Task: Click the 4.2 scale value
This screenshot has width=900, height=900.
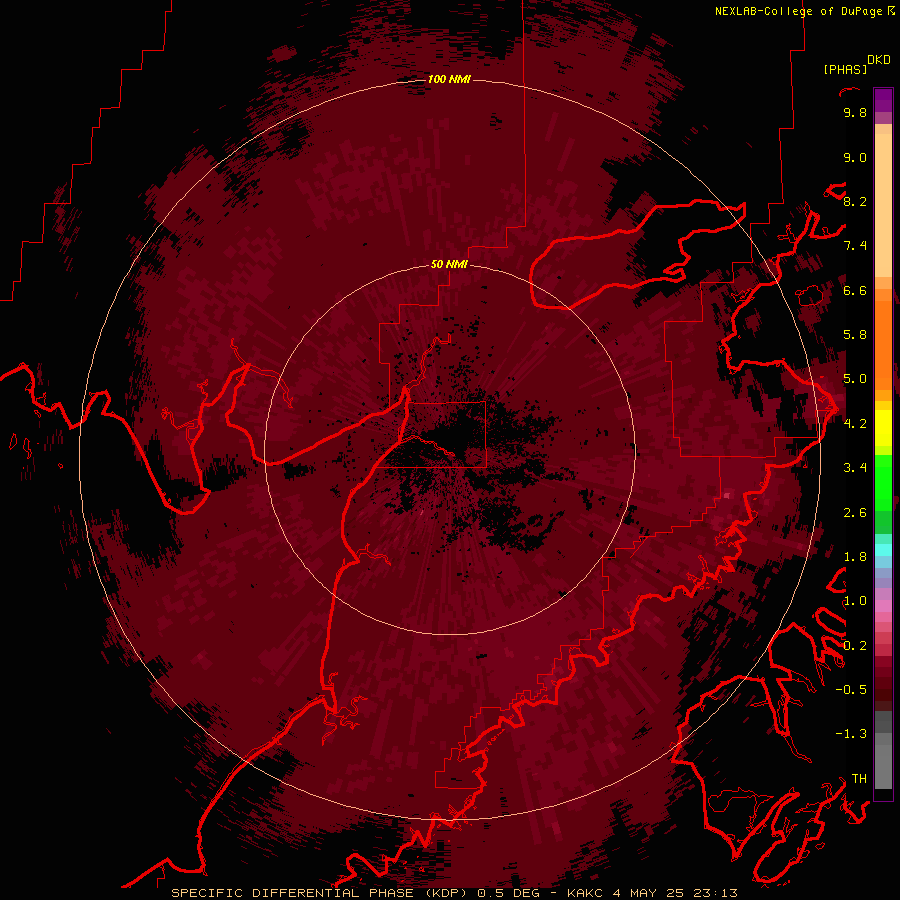Action: pyautogui.click(x=855, y=424)
